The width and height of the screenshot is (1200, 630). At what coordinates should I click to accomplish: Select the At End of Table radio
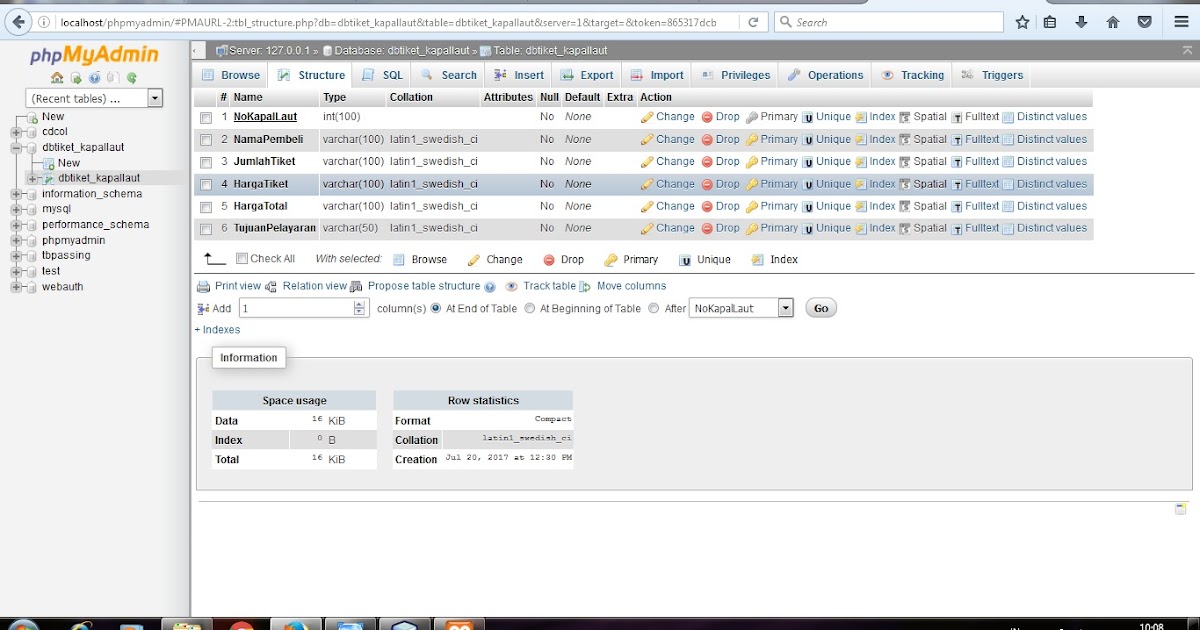click(x=436, y=308)
